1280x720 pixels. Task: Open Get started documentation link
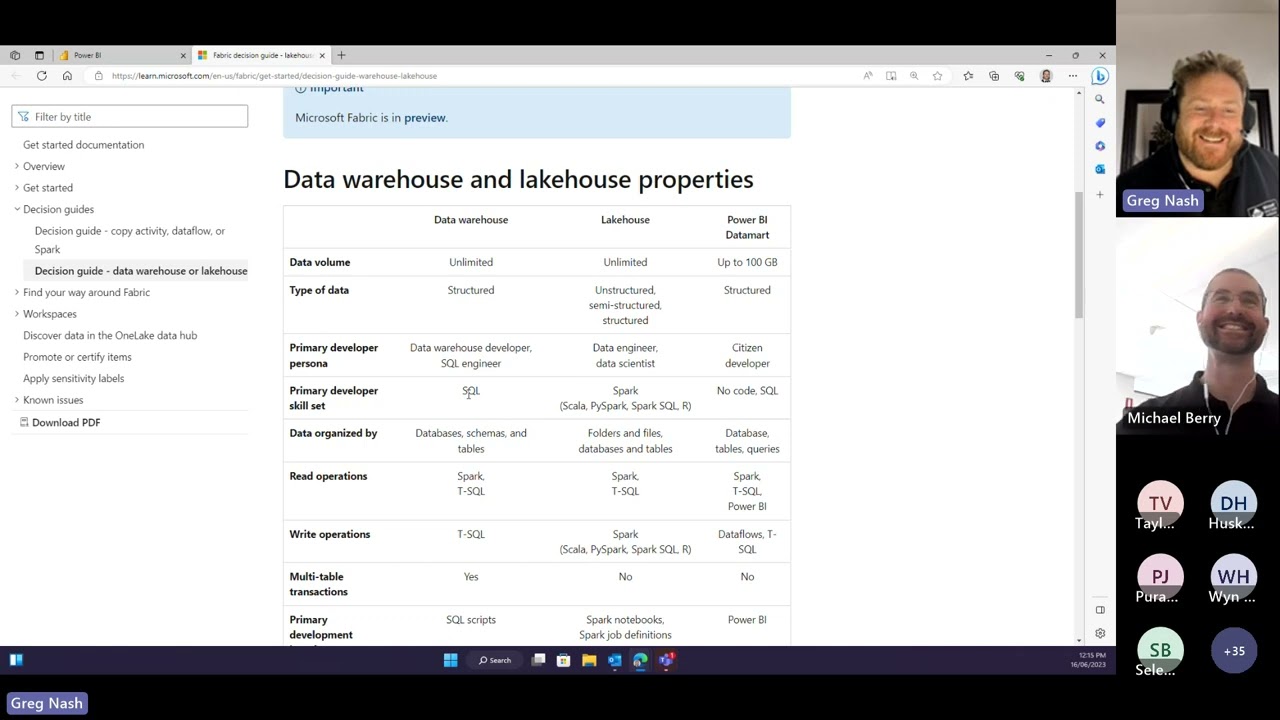[84, 145]
